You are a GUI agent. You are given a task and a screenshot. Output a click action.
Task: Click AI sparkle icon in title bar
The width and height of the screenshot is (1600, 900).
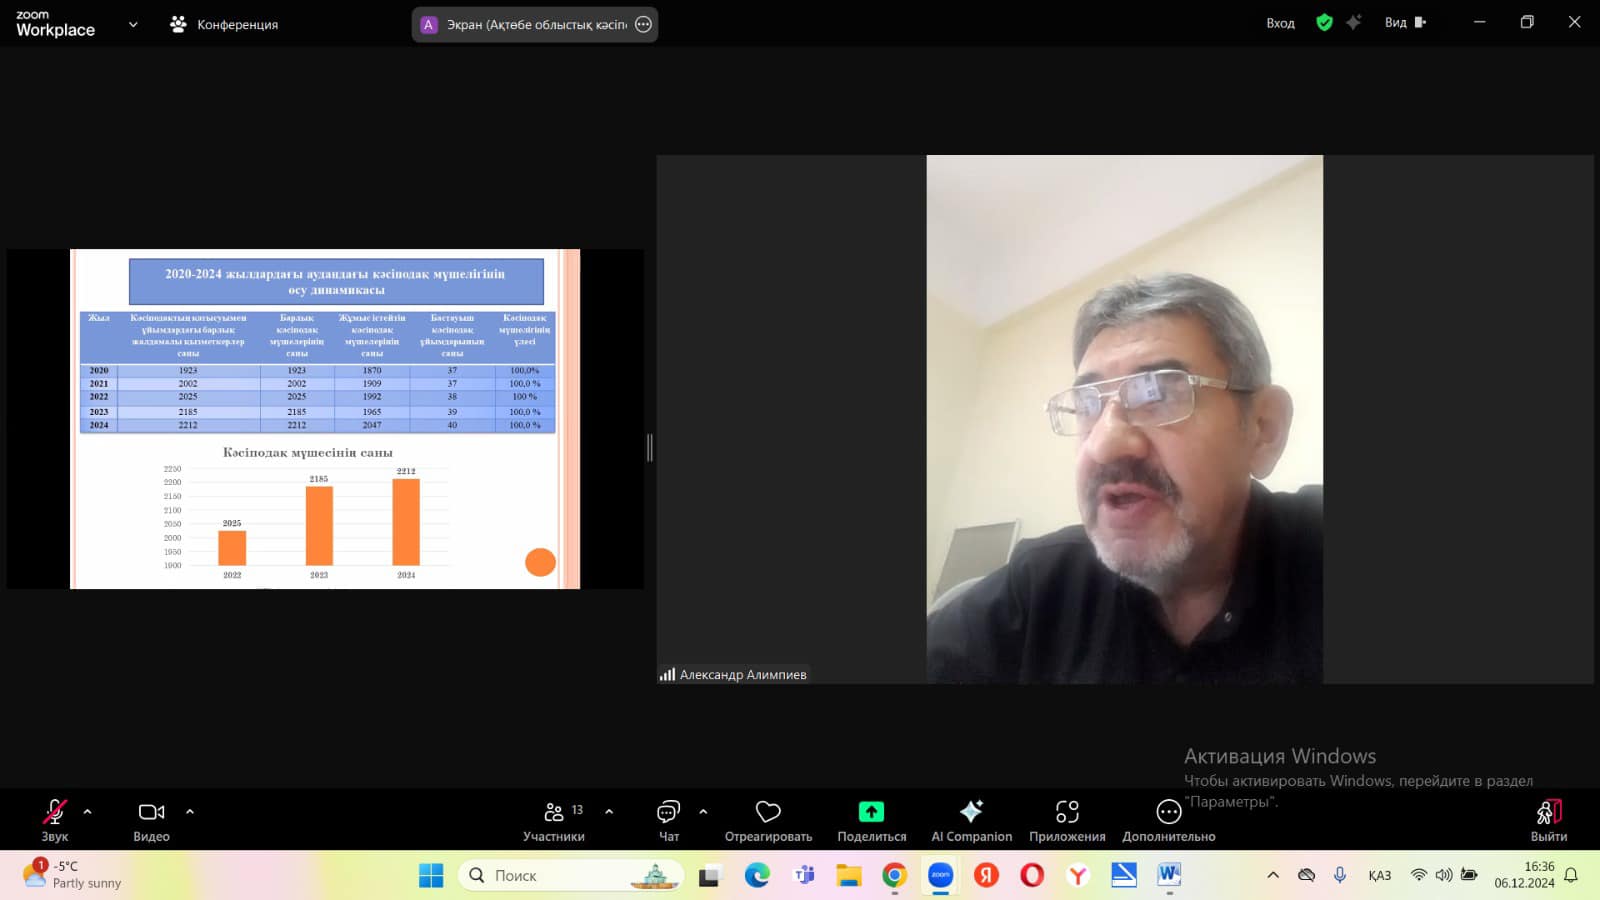[1354, 22]
